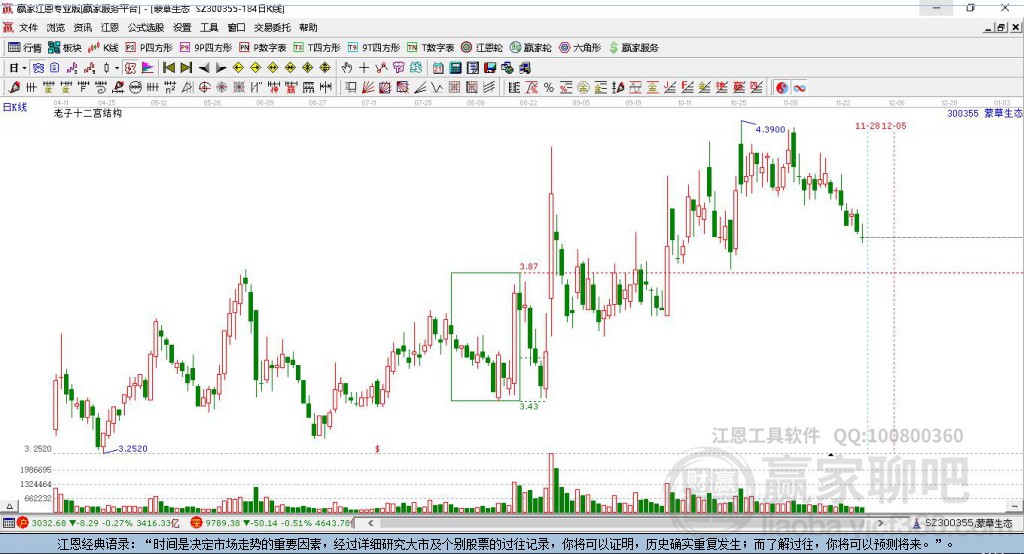Image resolution: width=1024 pixels, height=554 pixels.
Task: Click the blue infinity loop icon
Action: coord(799,87)
